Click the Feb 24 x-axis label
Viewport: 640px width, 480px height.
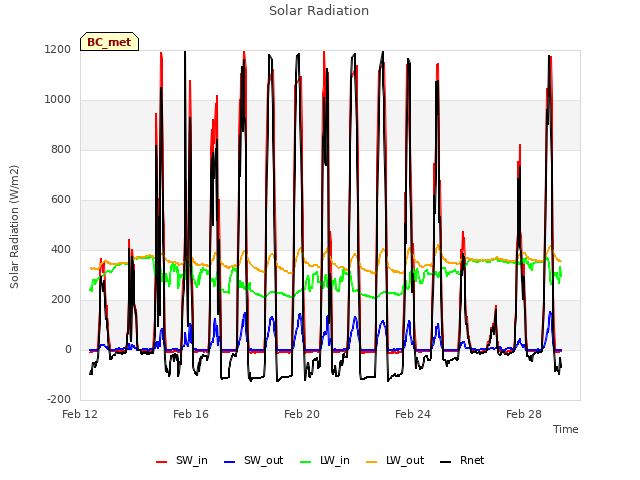413,414
